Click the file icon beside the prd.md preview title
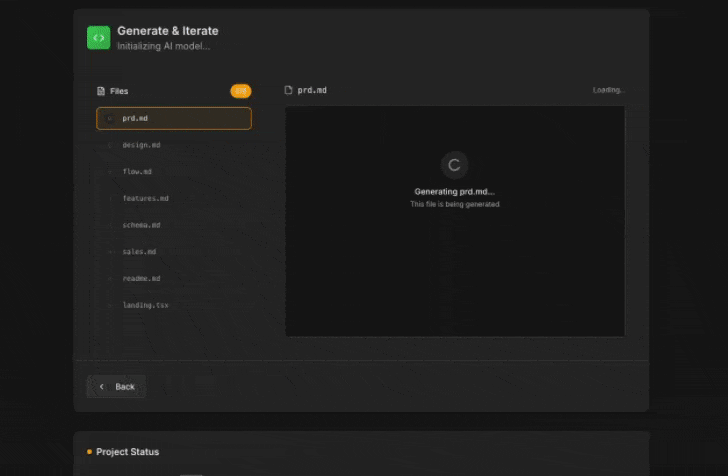Screen dimensions: 728x476 tap(289, 90)
